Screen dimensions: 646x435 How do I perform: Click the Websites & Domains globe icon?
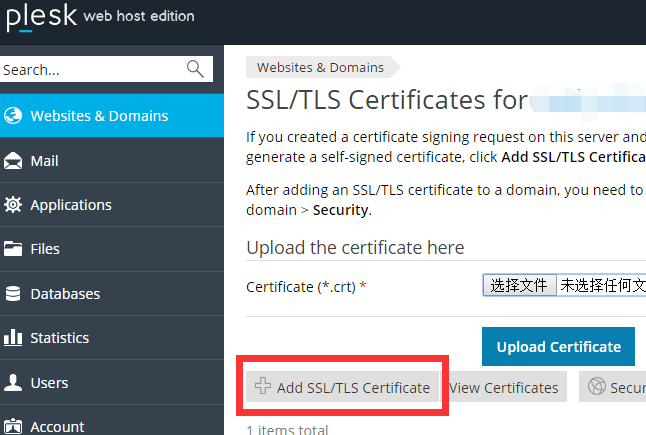[13, 116]
